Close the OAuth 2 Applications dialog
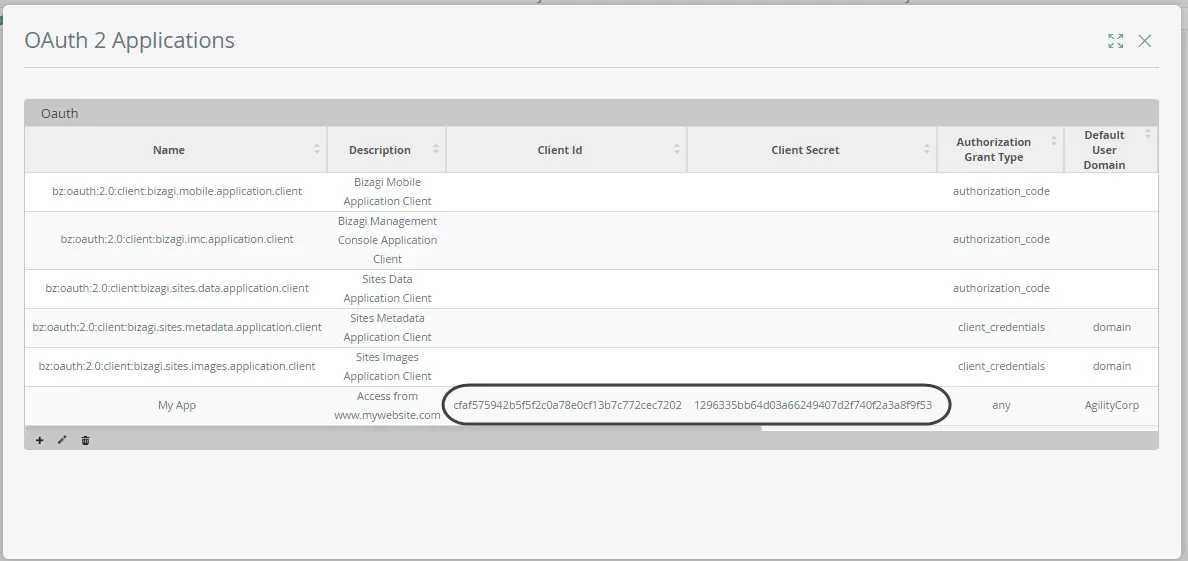The width and height of the screenshot is (1188, 561). click(x=1145, y=41)
